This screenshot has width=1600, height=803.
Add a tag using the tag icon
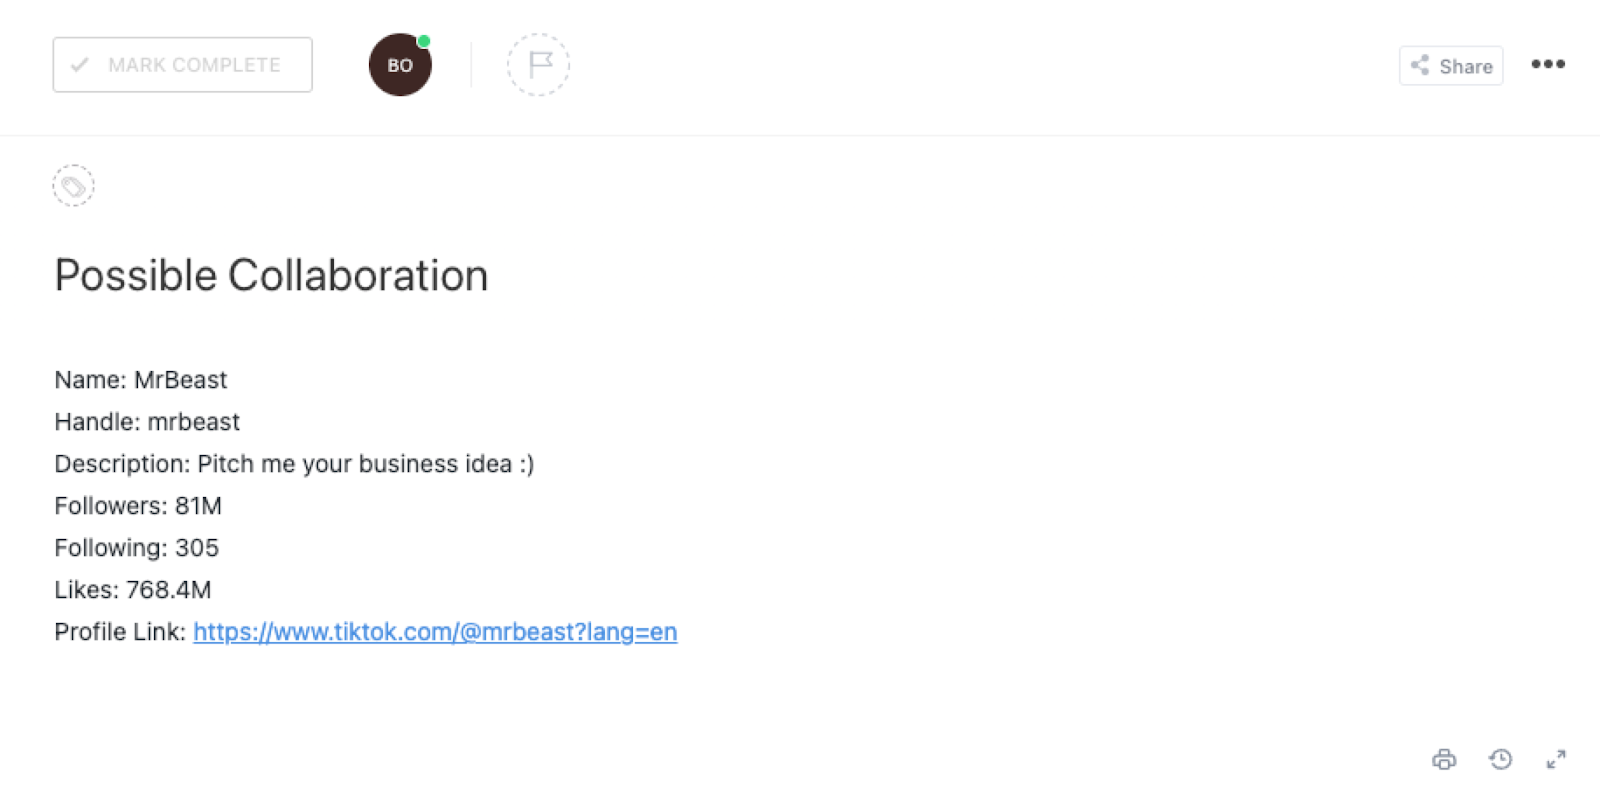pyautogui.click(x=73, y=186)
